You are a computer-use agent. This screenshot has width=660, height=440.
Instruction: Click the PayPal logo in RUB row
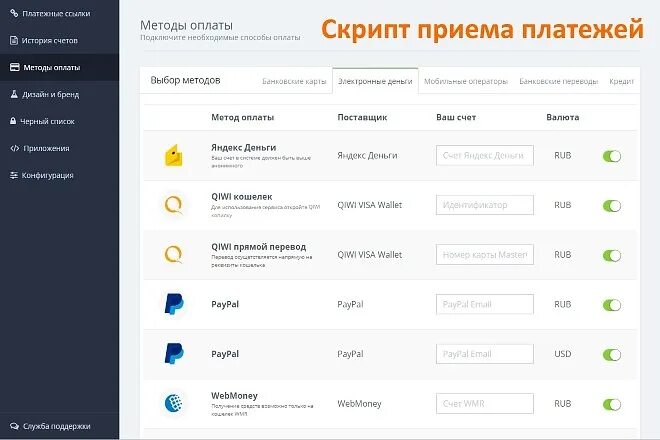pos(173,304)
